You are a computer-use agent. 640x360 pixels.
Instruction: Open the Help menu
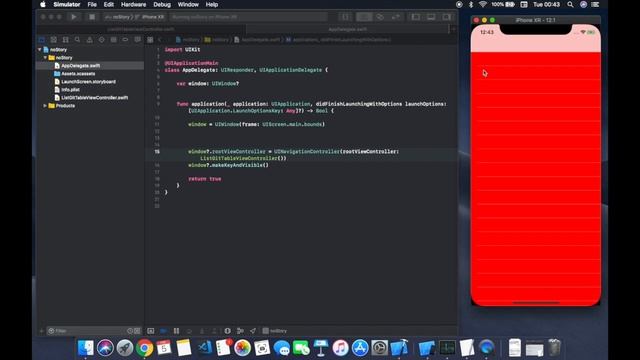click(211, 4)
